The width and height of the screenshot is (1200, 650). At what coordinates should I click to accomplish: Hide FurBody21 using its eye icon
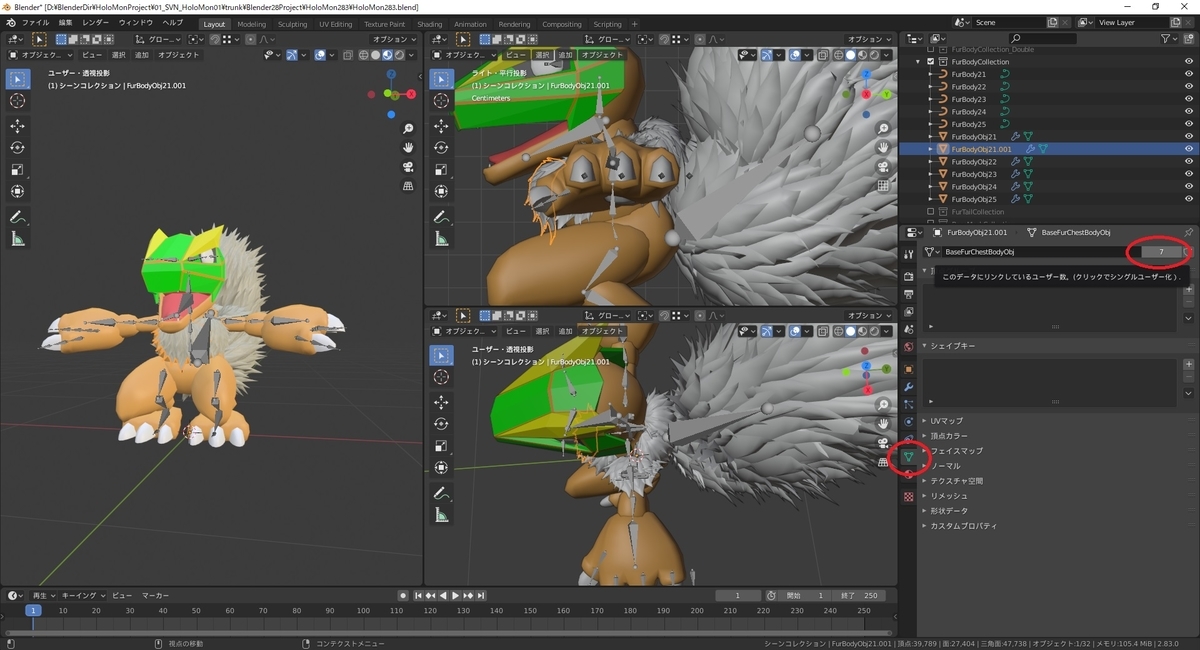1188,74
